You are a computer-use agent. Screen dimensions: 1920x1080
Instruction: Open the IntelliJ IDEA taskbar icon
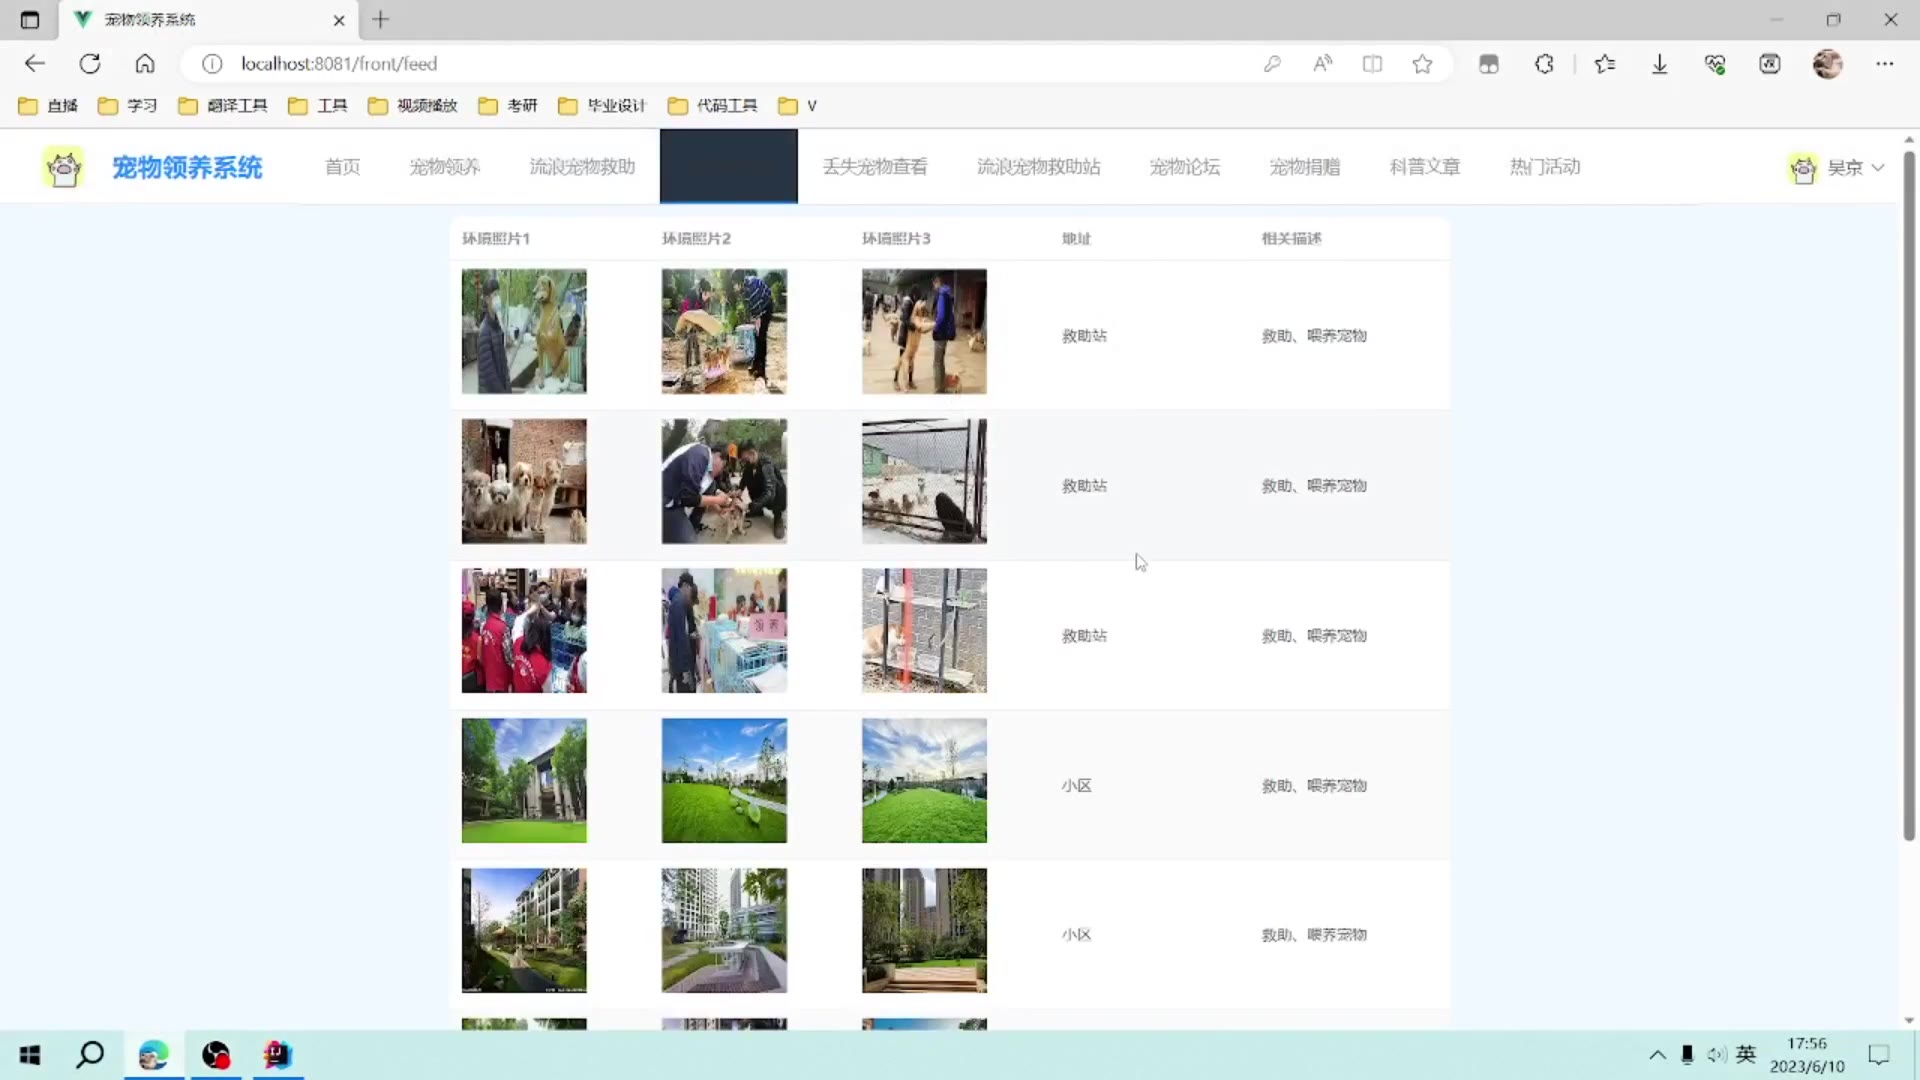(277, 1055)
